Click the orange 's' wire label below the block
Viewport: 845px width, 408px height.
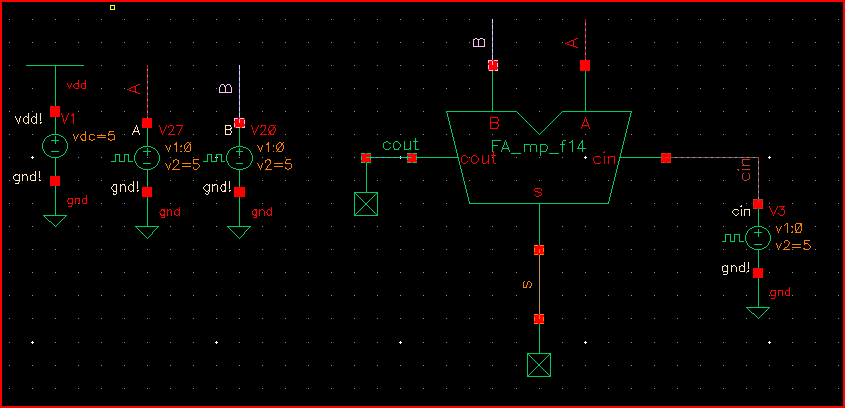[x=528, y=284]
